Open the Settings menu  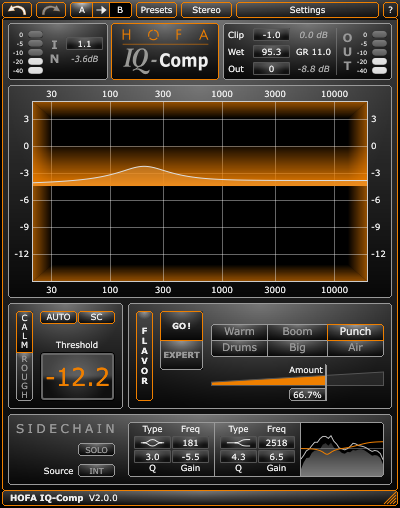point(307,10)
